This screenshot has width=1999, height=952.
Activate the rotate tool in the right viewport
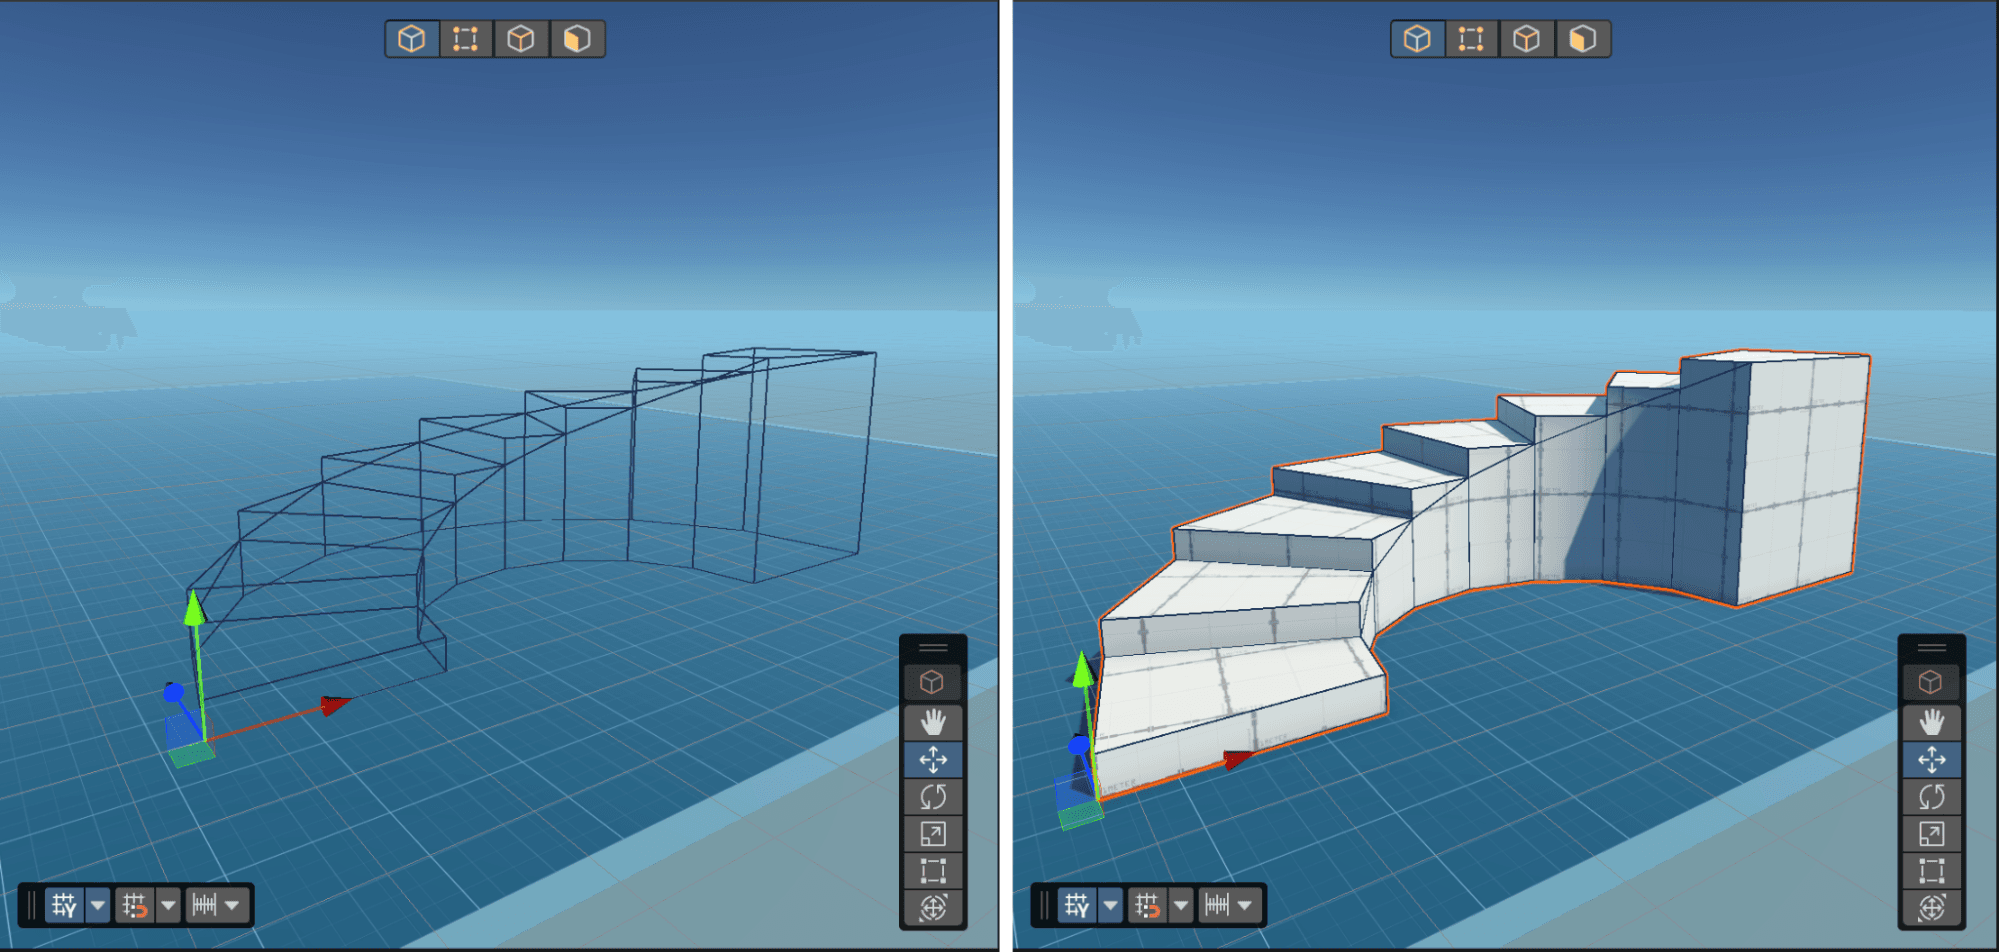[1931, 797]
